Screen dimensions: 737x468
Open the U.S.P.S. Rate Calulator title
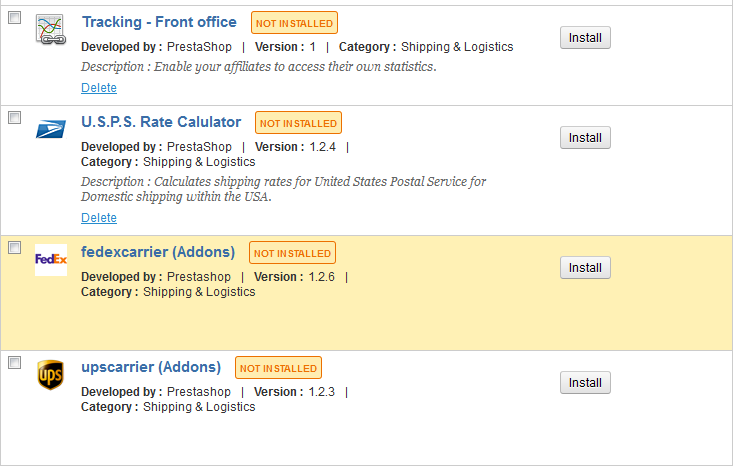pyautogui.click(x=161, y=122)
